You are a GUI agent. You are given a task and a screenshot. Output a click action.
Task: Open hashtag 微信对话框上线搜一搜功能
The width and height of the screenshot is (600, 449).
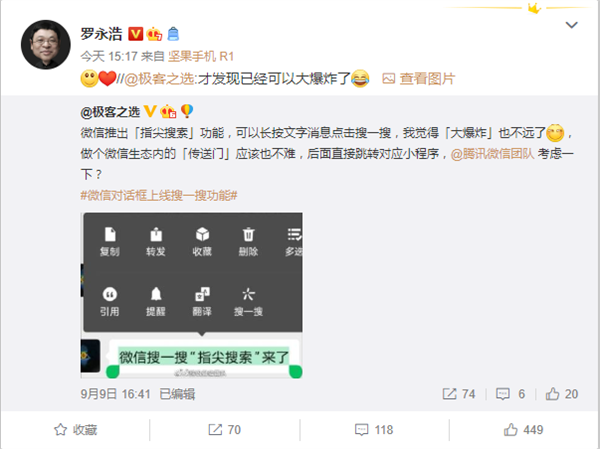tap(159, 196)
